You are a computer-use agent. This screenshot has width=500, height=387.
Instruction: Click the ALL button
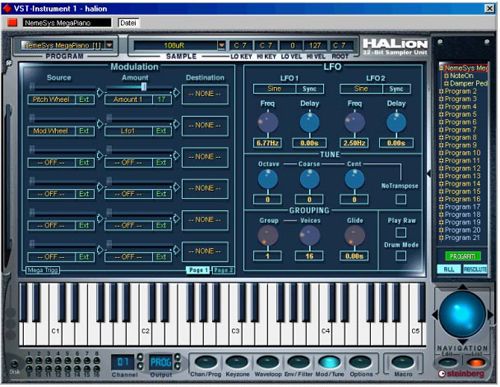click(x=449, y=269)
